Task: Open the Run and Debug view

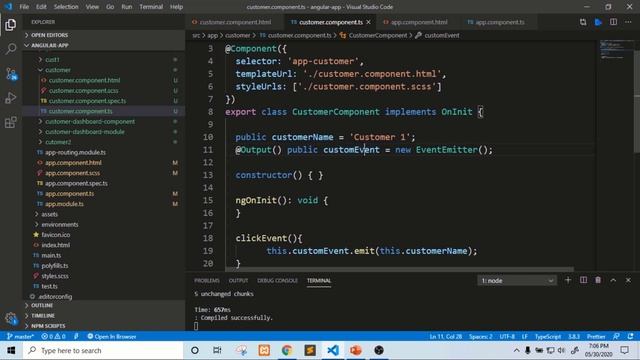Action: pyautogui.click(x=11, y=98)
